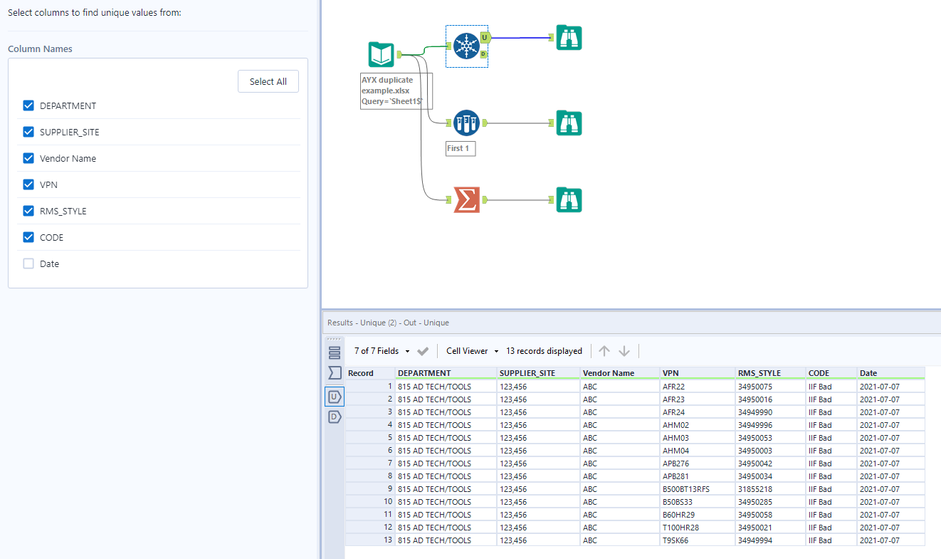The height and width of the screenshot is (559, 941).
Task: Select the Unique tool snowflake icon
Action: coord(466,46)
